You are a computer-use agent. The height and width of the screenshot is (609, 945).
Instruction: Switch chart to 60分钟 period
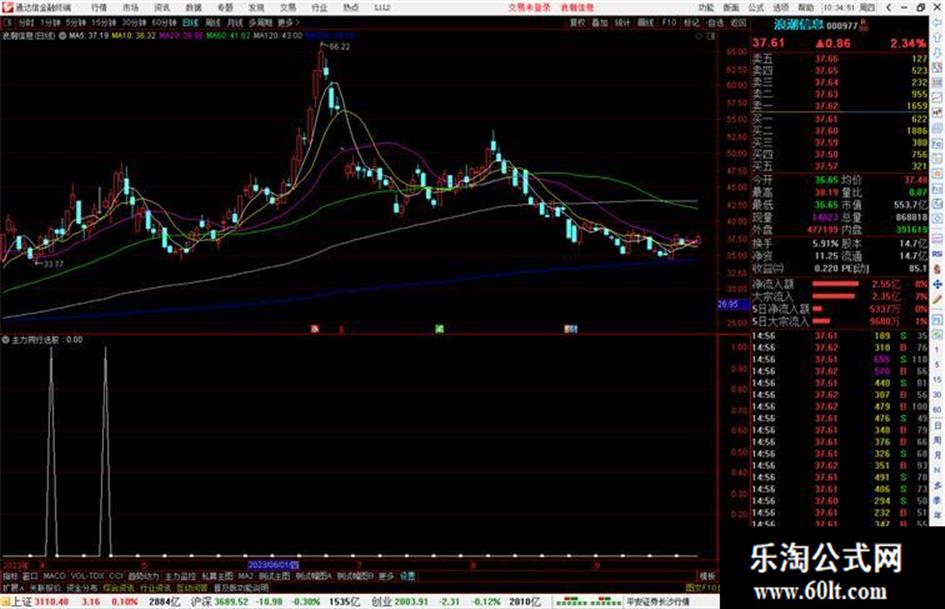[164, 23]
